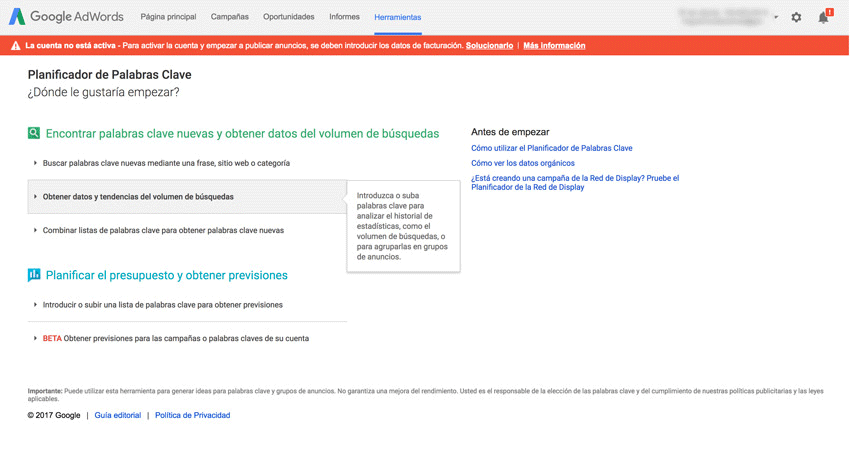Click the '© 2017 Google' footer text
The image size is (850, 462).
[x=54, y=415]
